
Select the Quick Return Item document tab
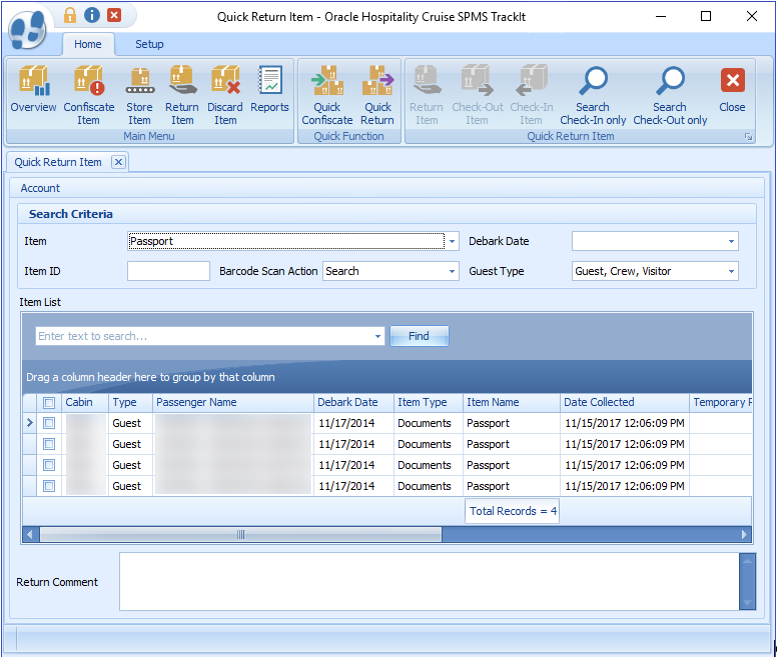(58, 162)
